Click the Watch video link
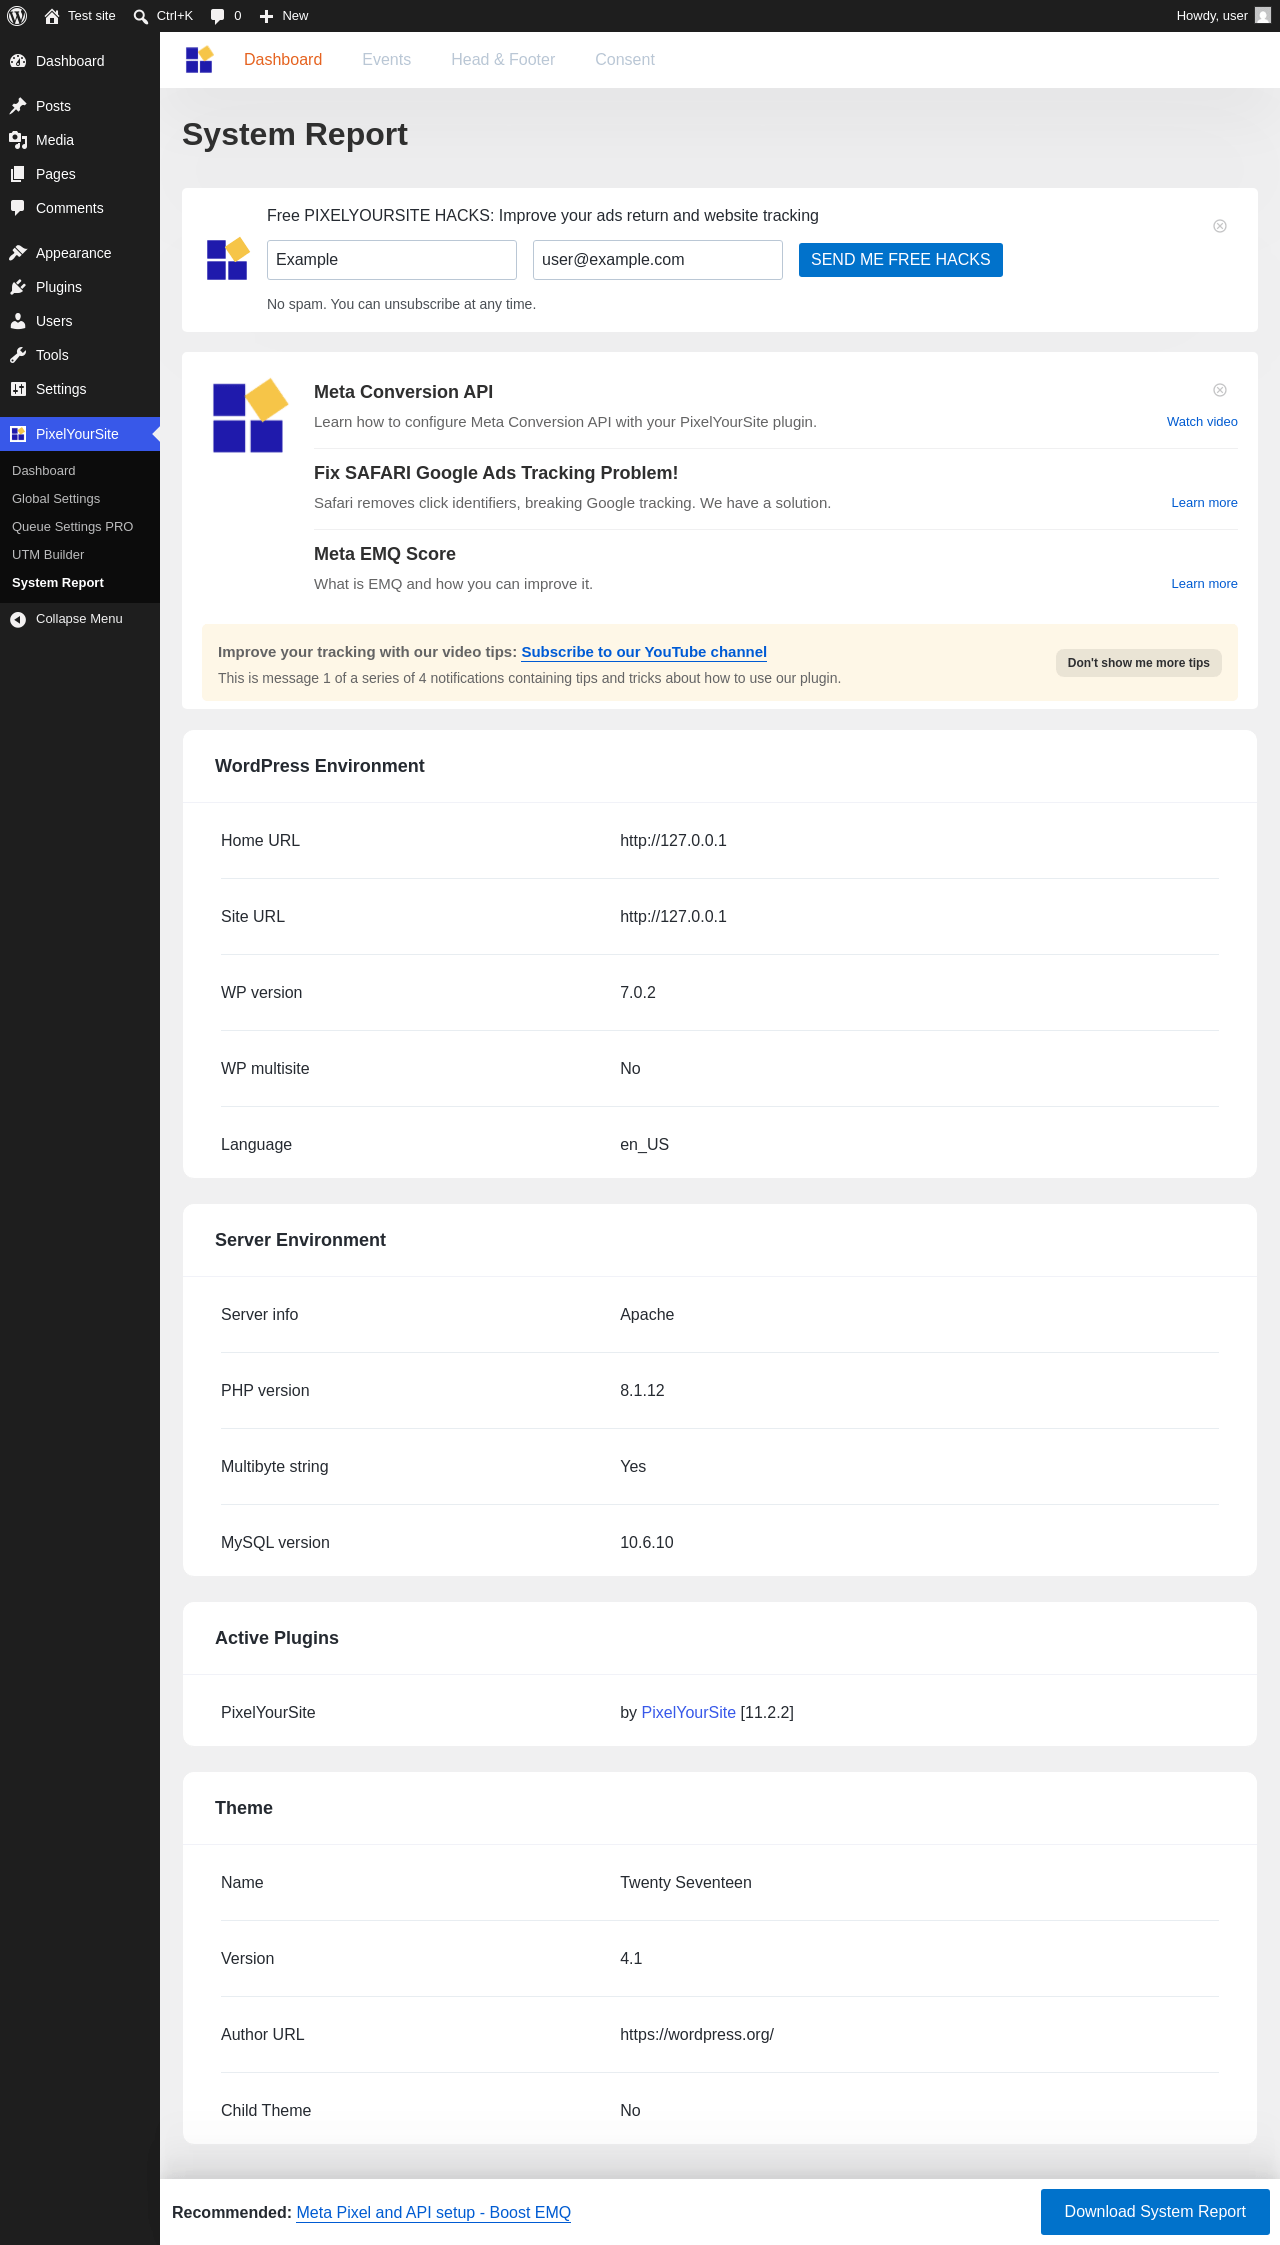The height and width of the screenshot is (2245, 1280). 1202,422
